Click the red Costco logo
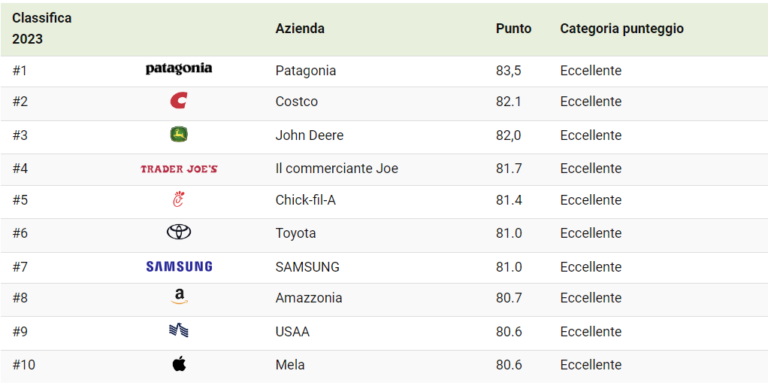This screenshot has width=768, height=389. click(x=179, y=100)
